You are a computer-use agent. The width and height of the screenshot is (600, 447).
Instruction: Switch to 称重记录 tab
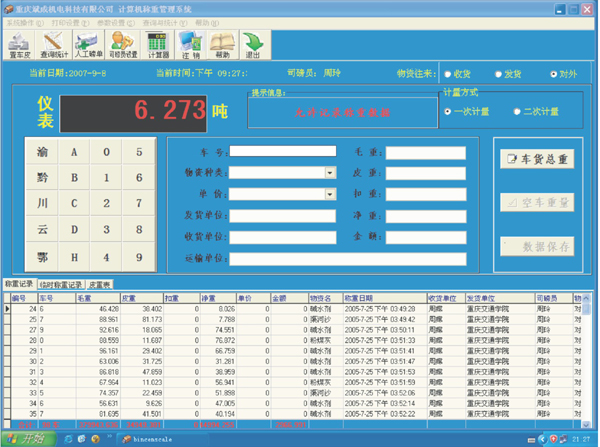(19, 284)
